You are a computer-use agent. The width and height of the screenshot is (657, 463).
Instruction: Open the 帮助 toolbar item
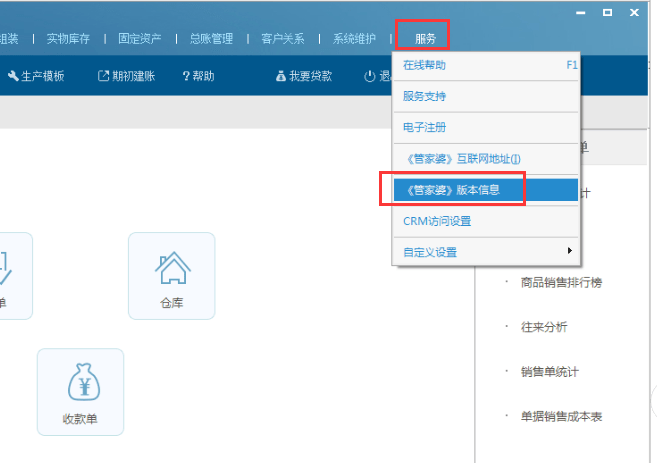(199, 76)
